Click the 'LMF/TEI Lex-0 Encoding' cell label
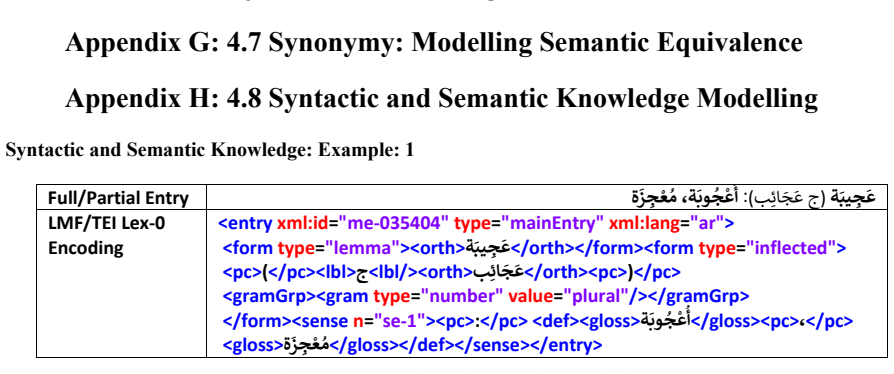Viewport: 894px width, 374px height. (x=107, y=235)
